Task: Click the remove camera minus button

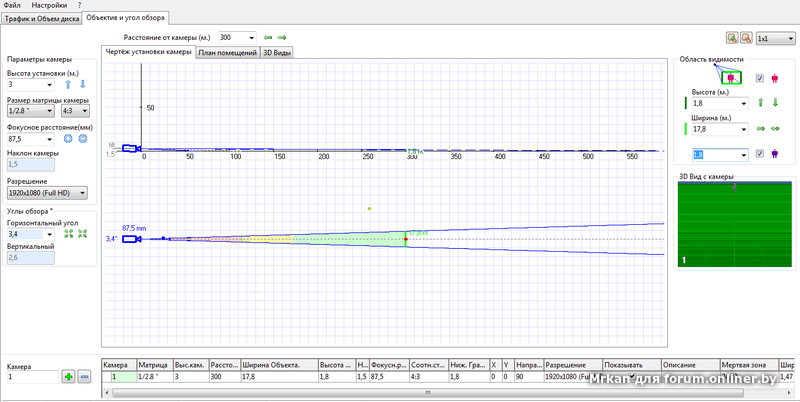Action: point(84,377)
